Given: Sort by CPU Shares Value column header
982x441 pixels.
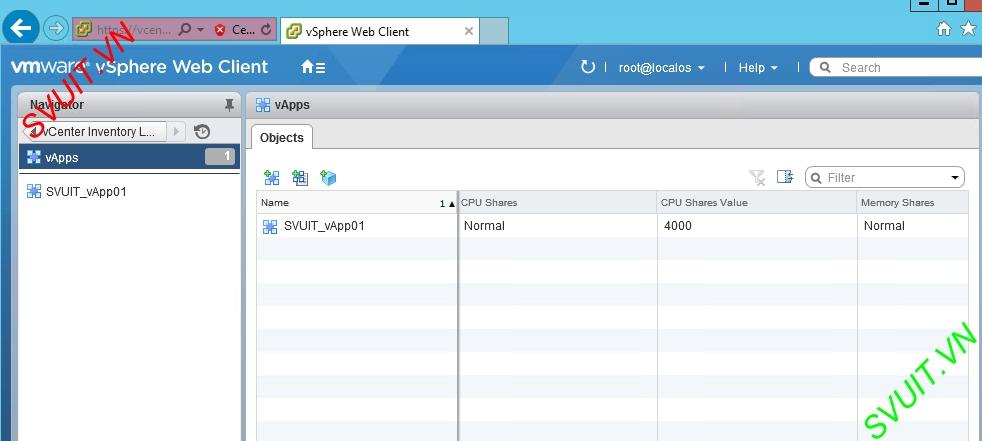Looking at the screenshot, I should (757, 203).
